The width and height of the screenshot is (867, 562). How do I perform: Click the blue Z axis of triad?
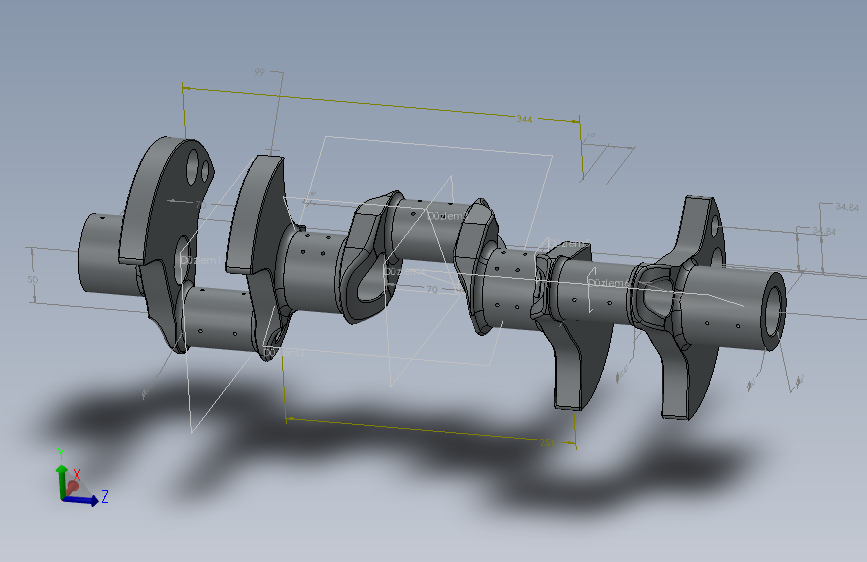click(81, 500)
